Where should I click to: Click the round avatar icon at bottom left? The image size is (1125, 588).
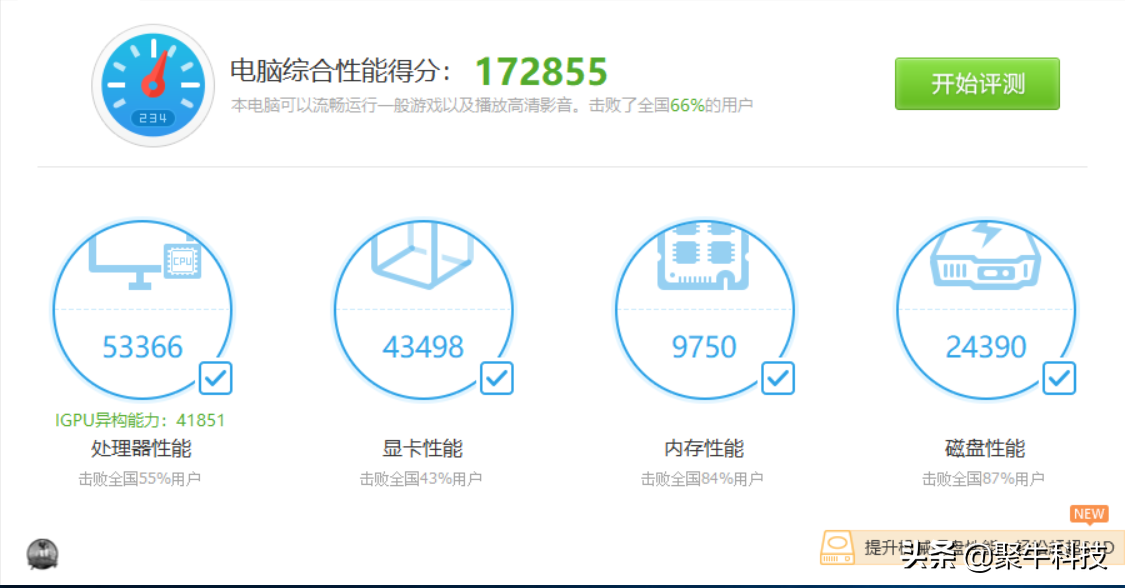pos(42,554)
